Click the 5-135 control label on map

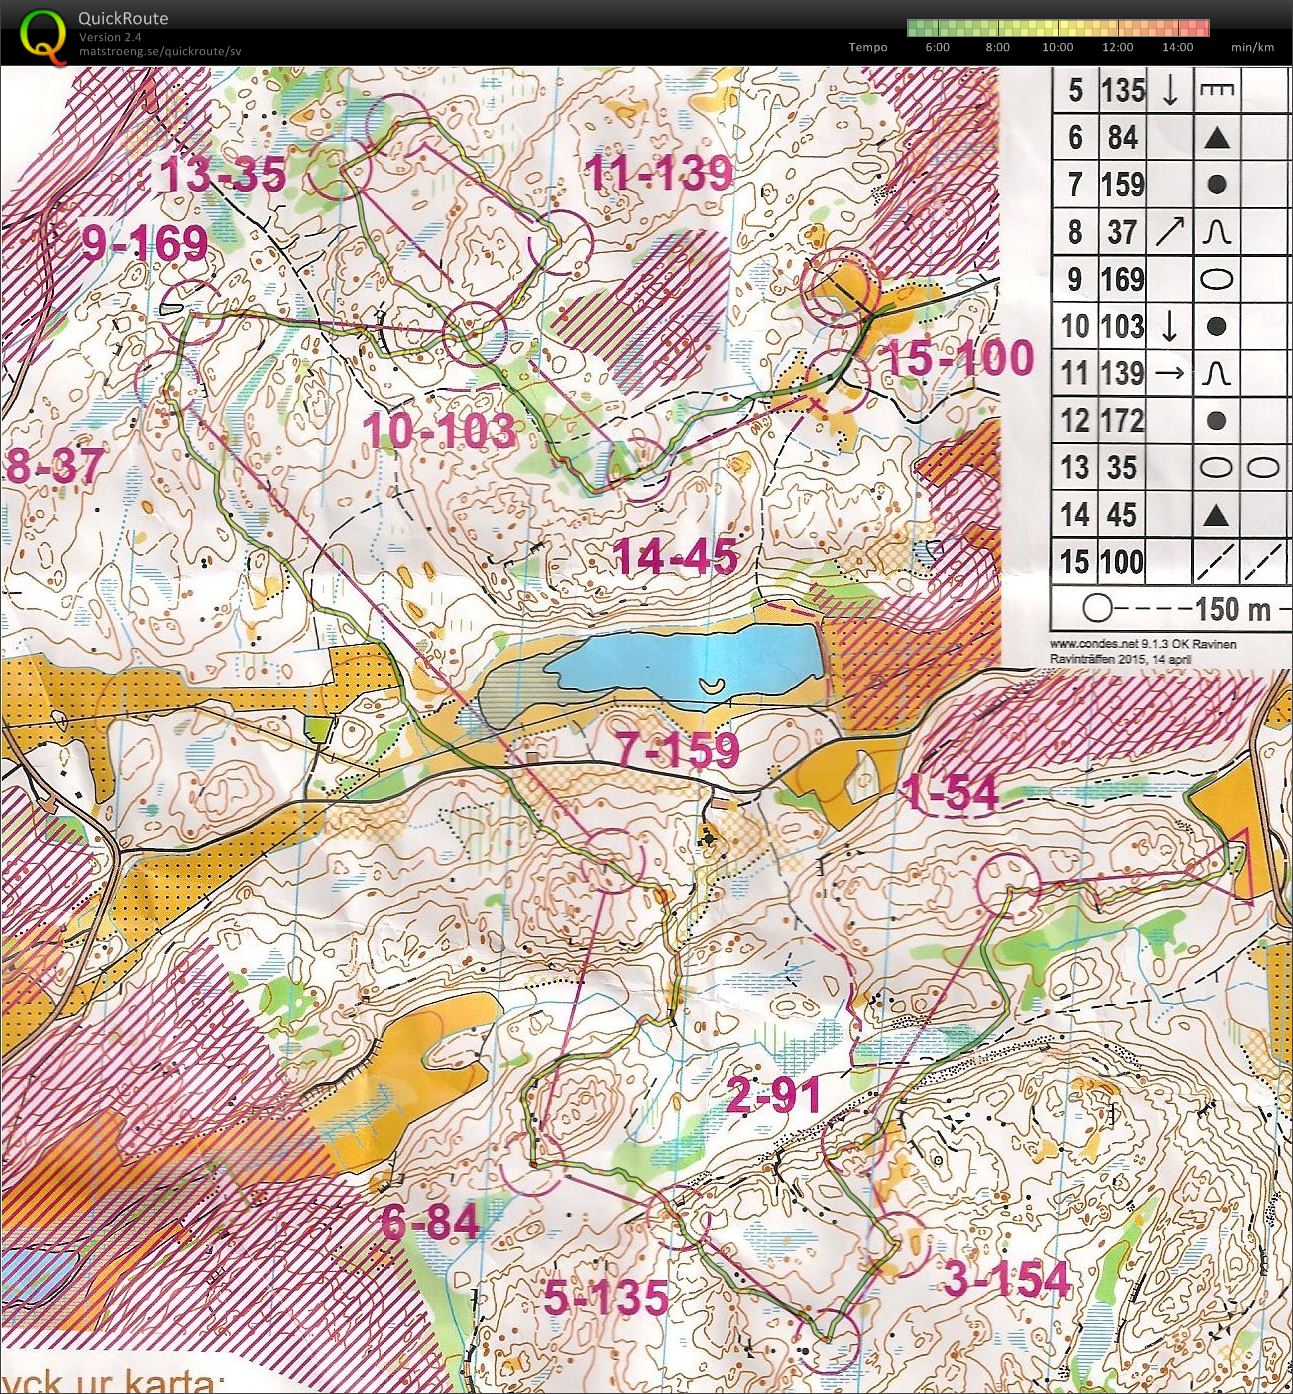[x=606, y=1298]
